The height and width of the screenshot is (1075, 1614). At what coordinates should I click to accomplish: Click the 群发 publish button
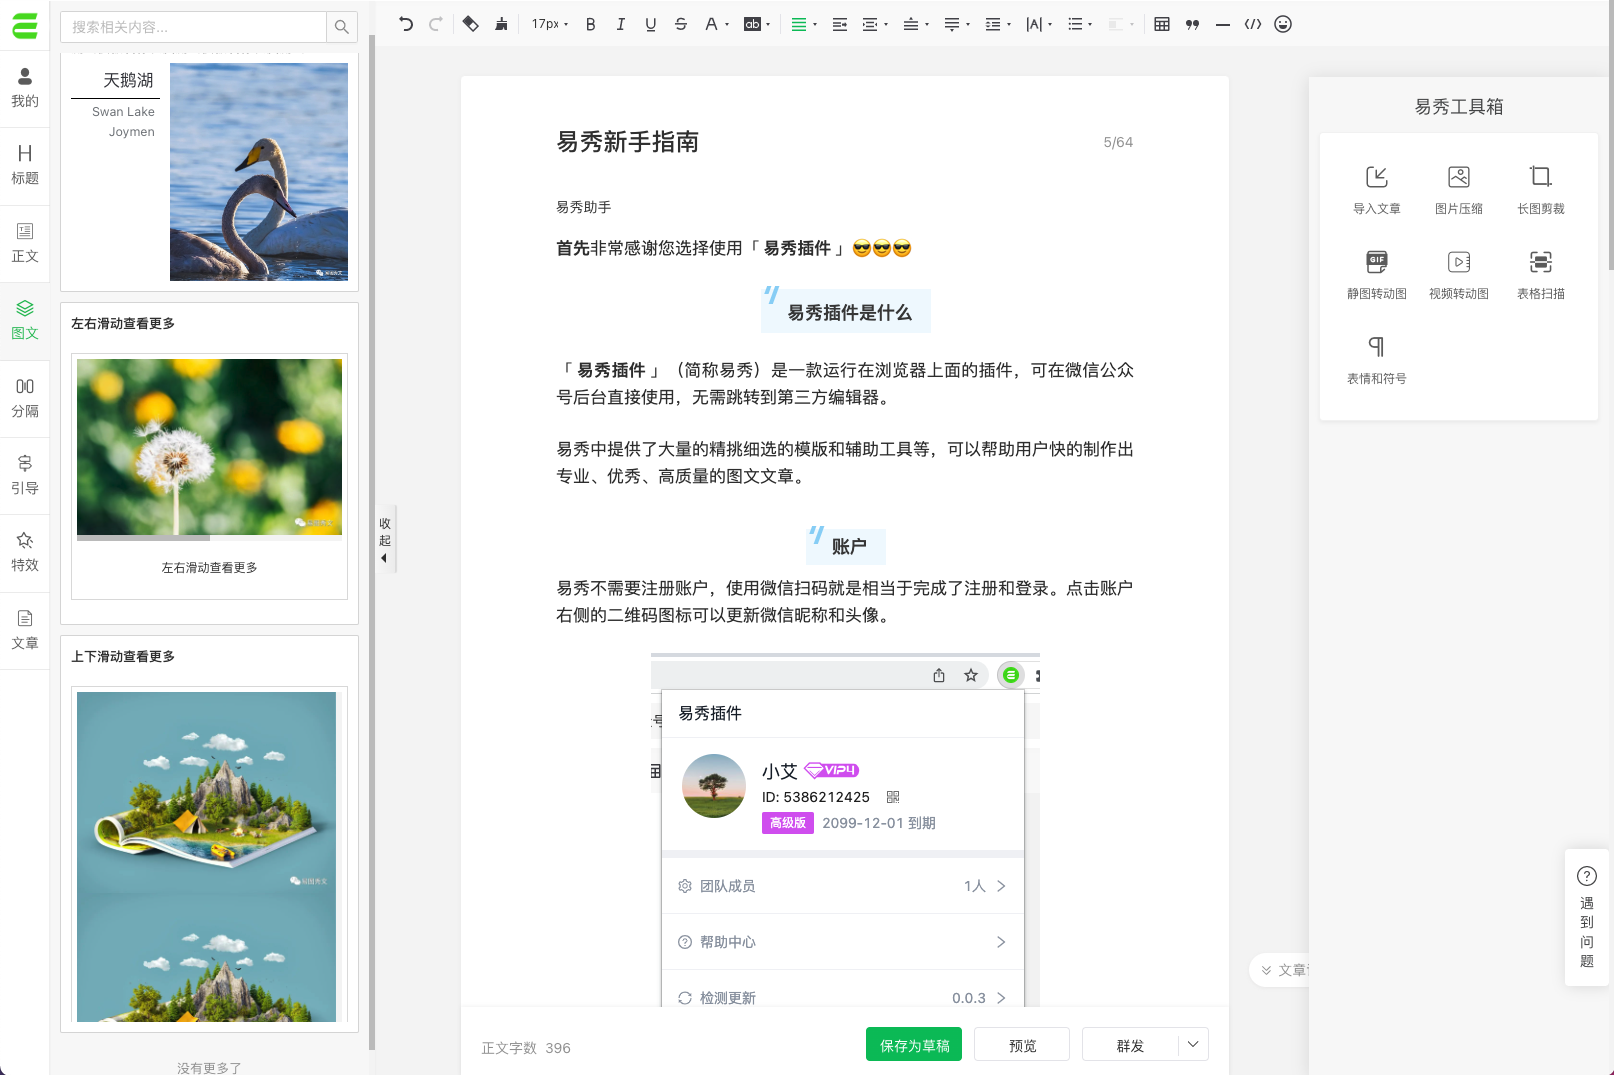(x=1130, y=1045)
